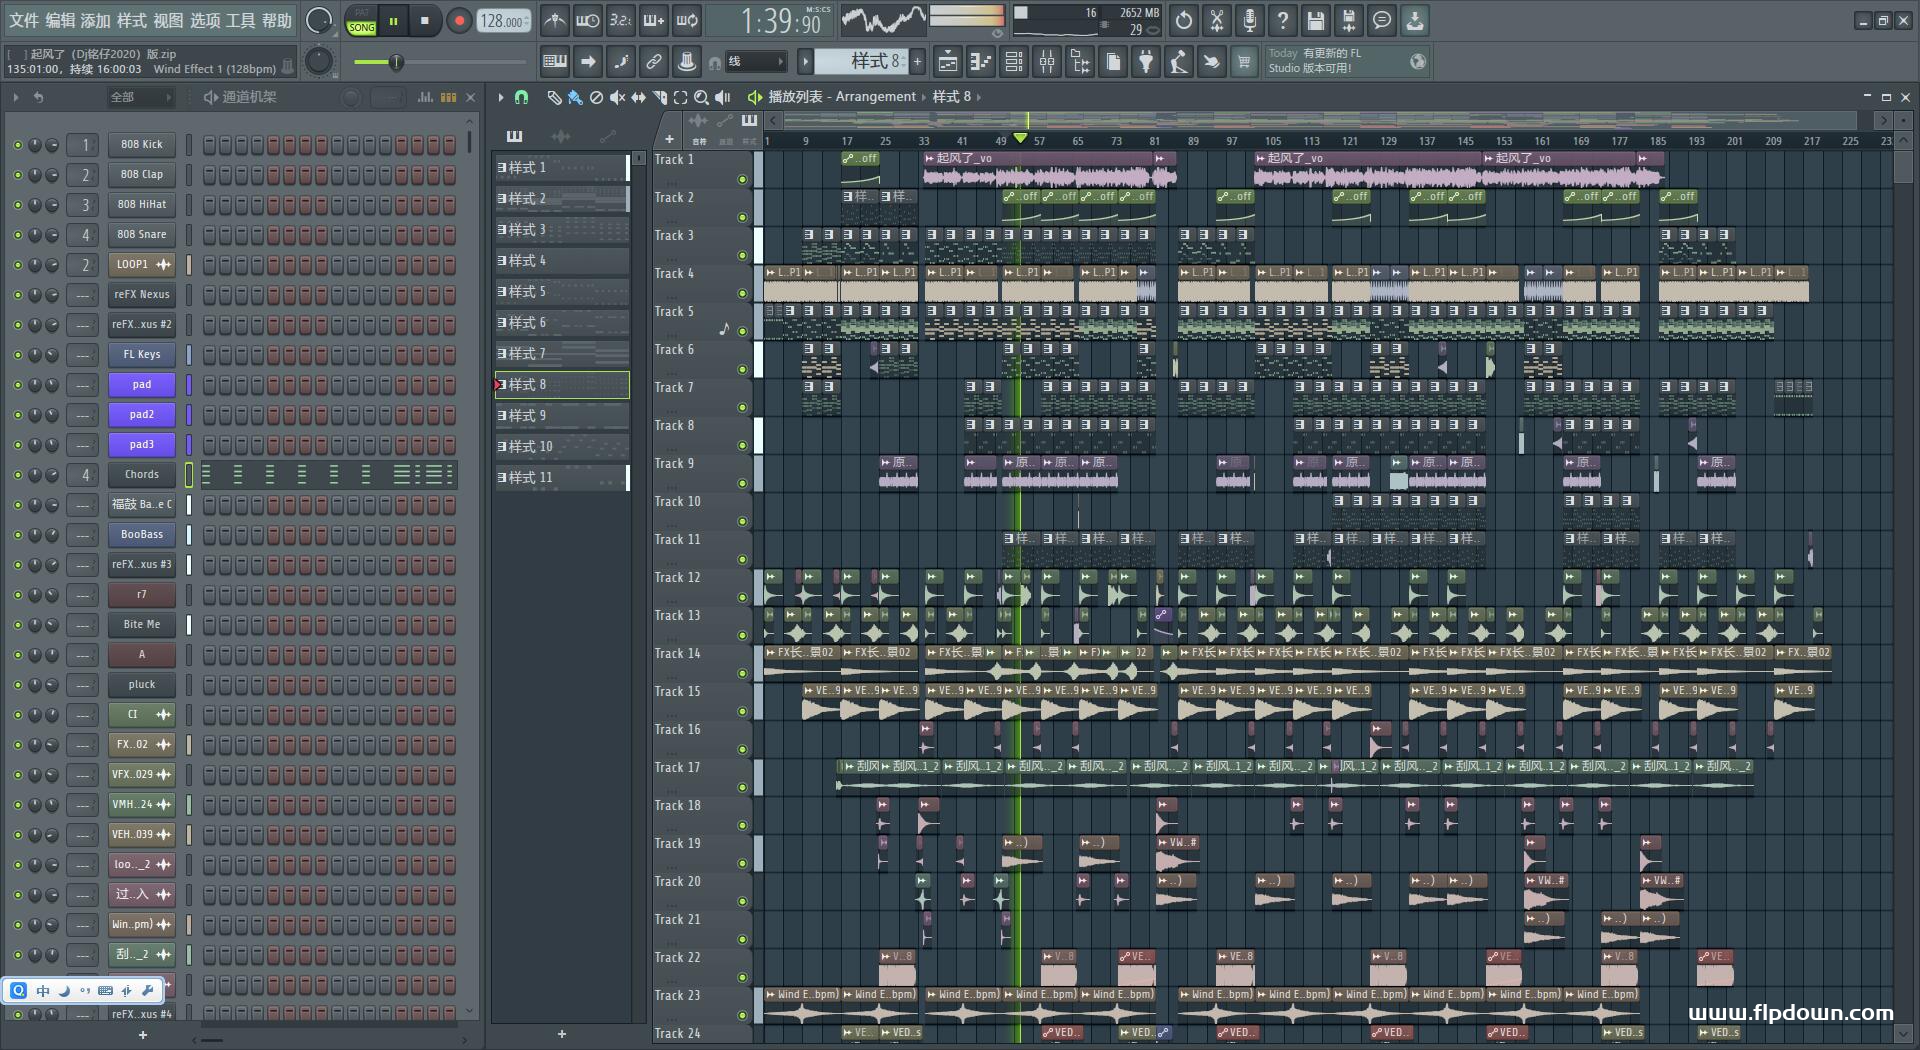1920x1050 pixels.
Task: Select the mute tool speaker icon in playlist
Action: click(617, 97)
